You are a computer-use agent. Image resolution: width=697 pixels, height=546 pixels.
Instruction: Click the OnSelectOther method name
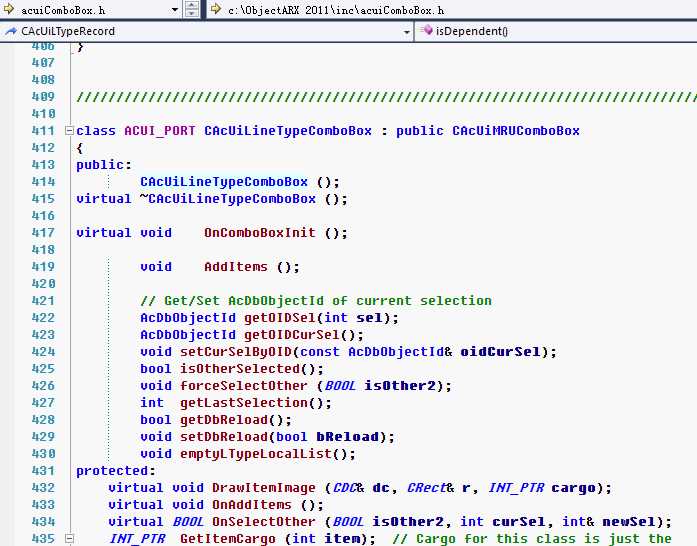pyautogui.click(x=264, y=522)
